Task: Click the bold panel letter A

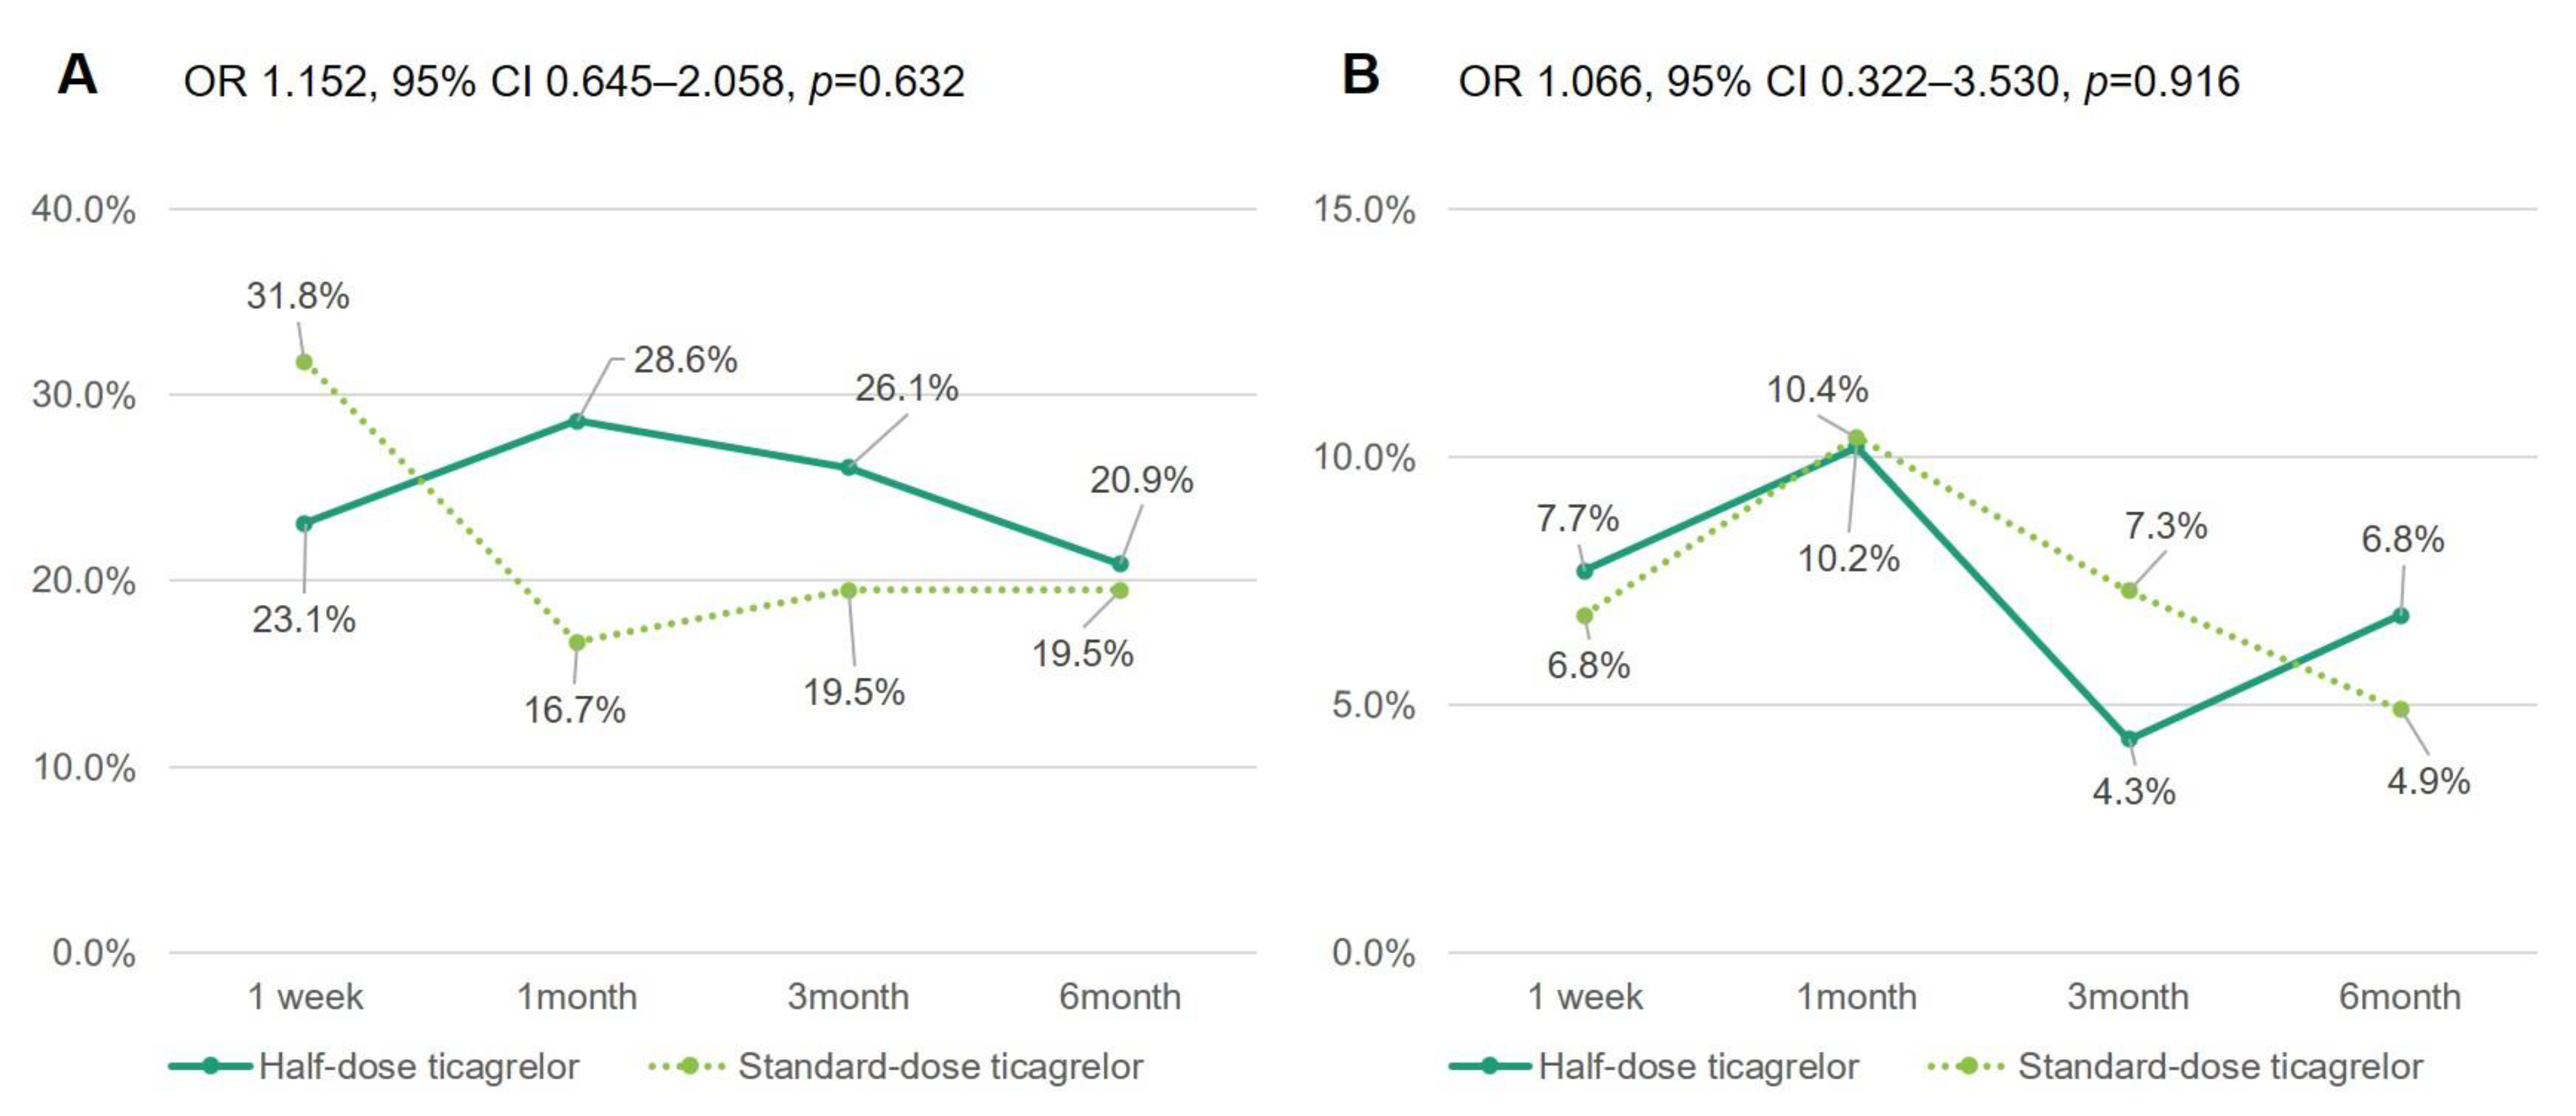Action: point(77,75)
